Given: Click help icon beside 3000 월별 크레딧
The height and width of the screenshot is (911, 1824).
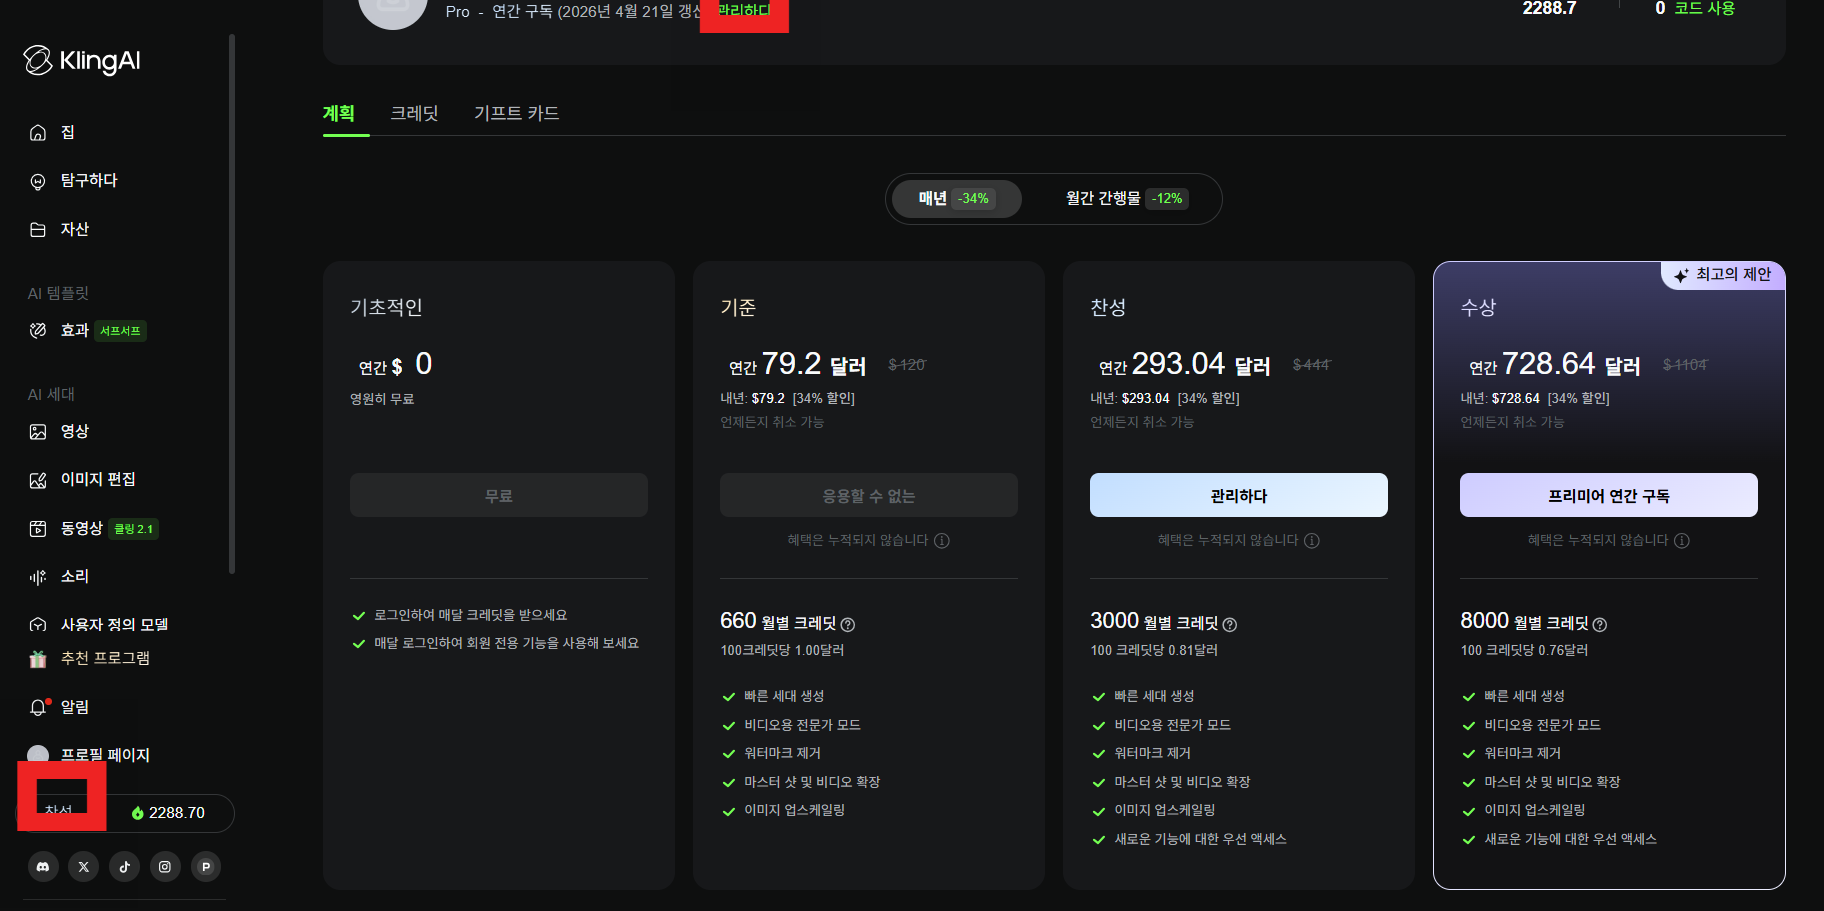Looking at the screenshot, I should 1230,625.
